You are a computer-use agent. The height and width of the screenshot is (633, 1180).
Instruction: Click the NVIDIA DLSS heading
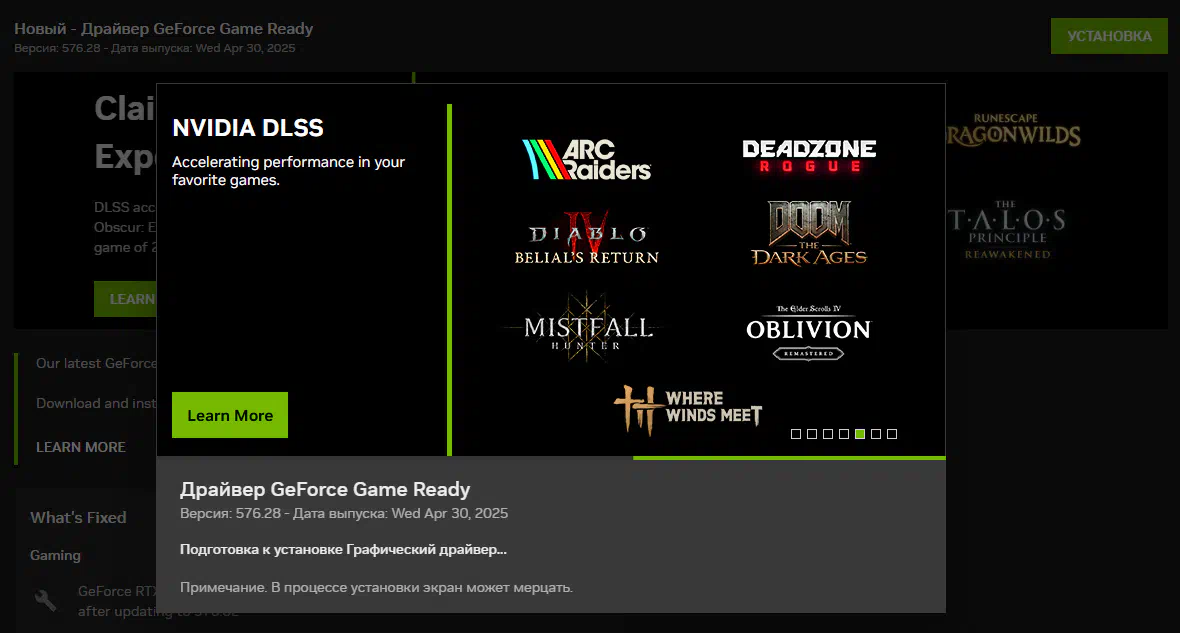(x=248, y=128)
